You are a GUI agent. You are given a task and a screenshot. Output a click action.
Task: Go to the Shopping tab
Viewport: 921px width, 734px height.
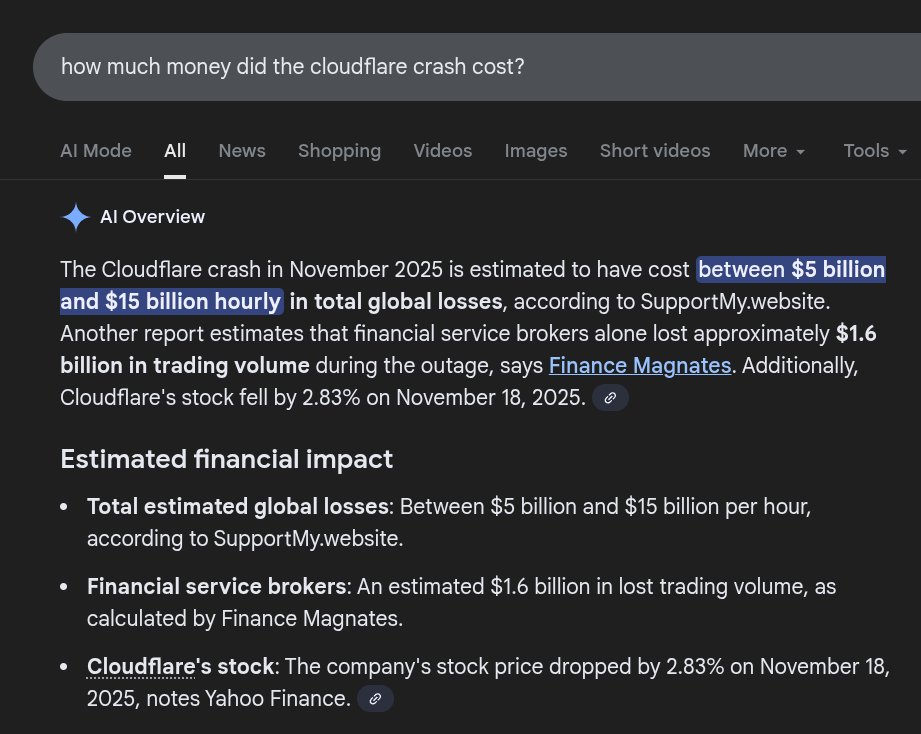340,151
